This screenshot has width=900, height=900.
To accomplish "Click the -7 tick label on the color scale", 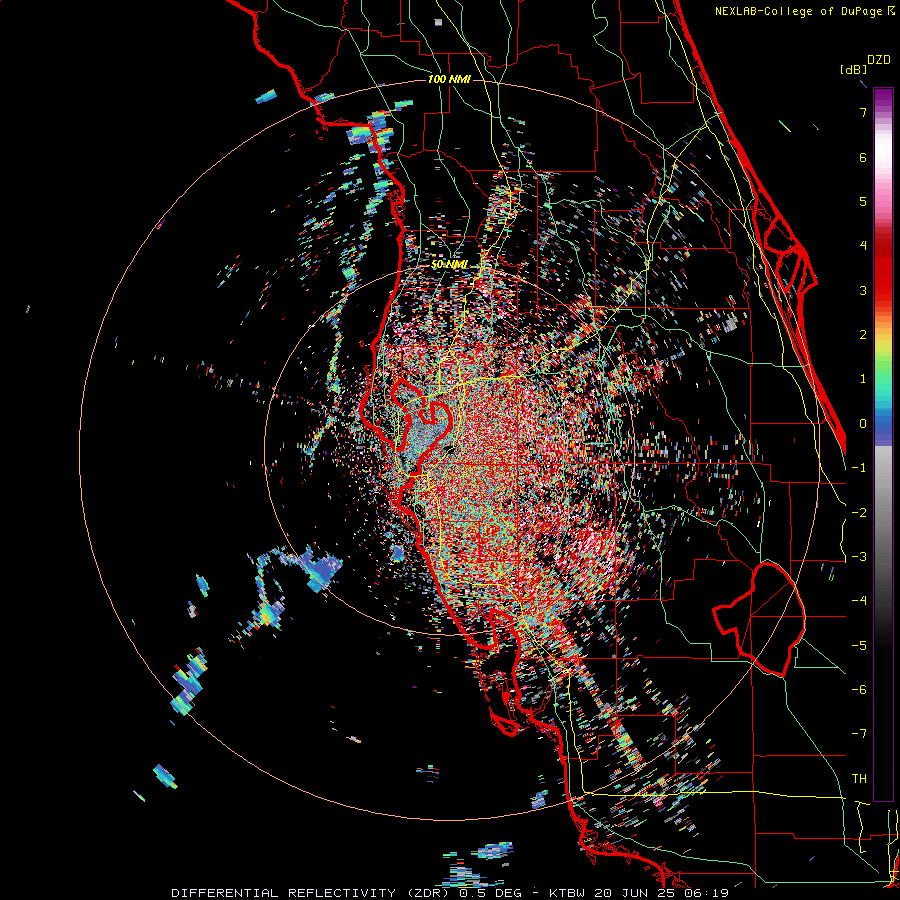I will pyautogui.click(x=859, y=734).
